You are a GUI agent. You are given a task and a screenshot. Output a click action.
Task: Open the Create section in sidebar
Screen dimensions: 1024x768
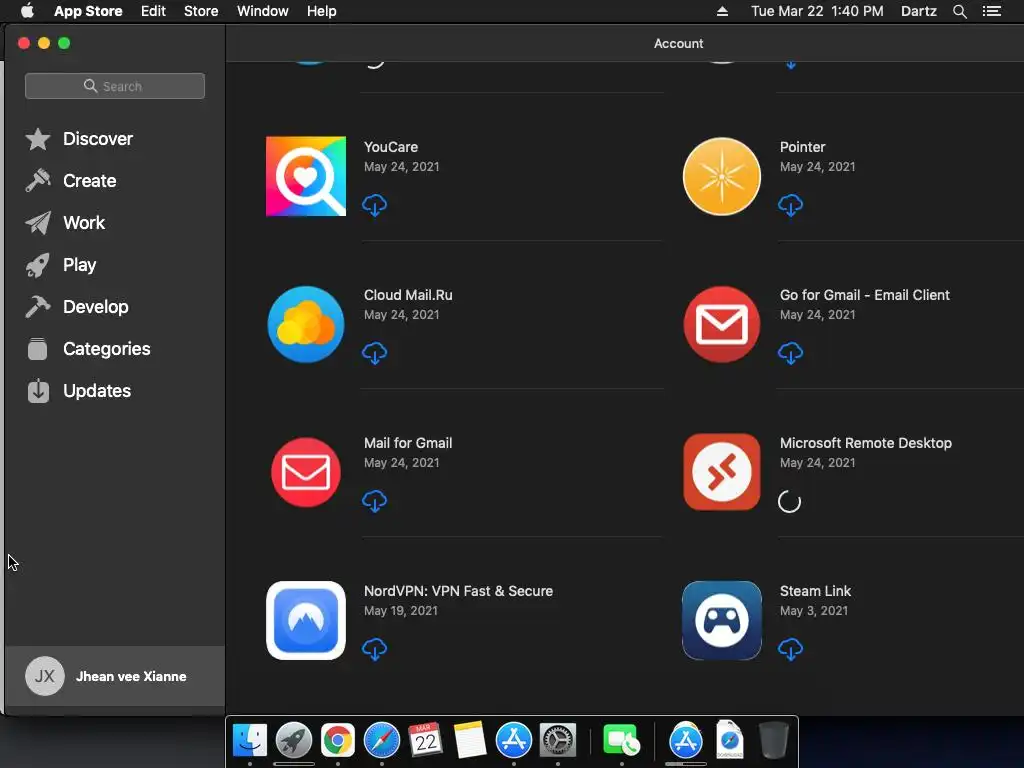(71, 180)
